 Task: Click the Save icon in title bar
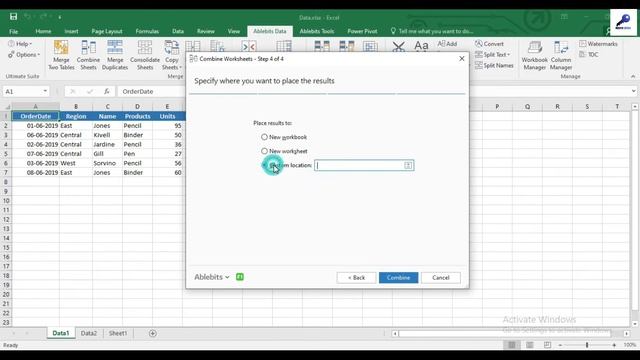pyautogui.click(x=13, y=17)
